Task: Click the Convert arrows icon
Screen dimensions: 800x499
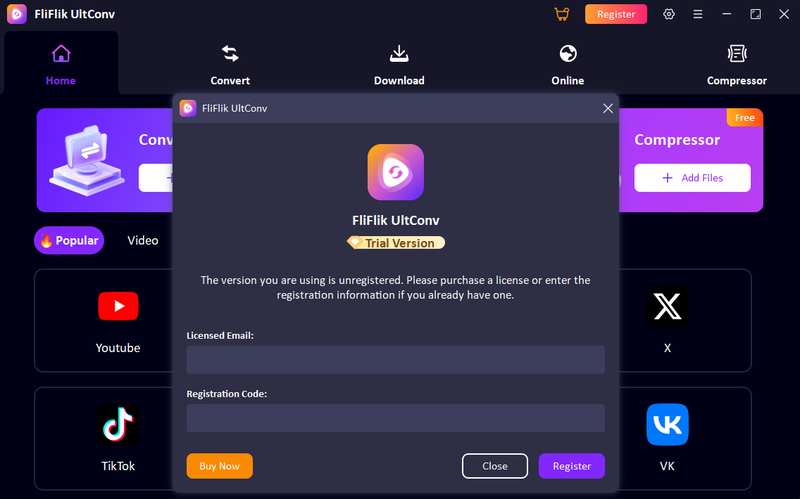Action: [x=230, y=53]
